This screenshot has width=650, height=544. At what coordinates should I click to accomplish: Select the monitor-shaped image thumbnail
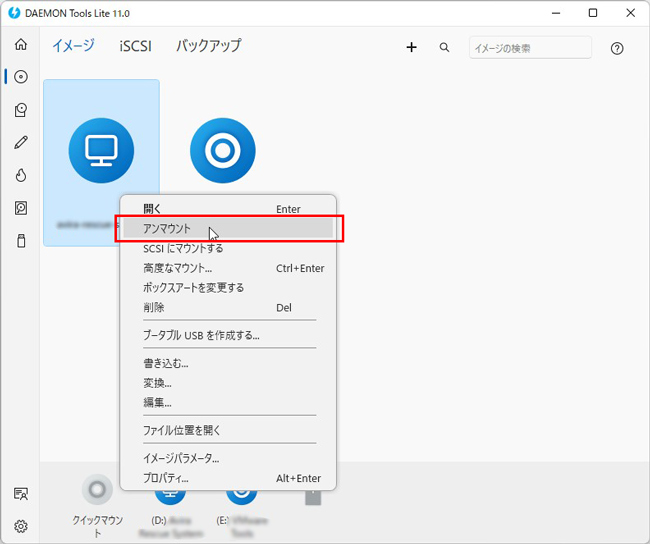click(x=101, y=150)
